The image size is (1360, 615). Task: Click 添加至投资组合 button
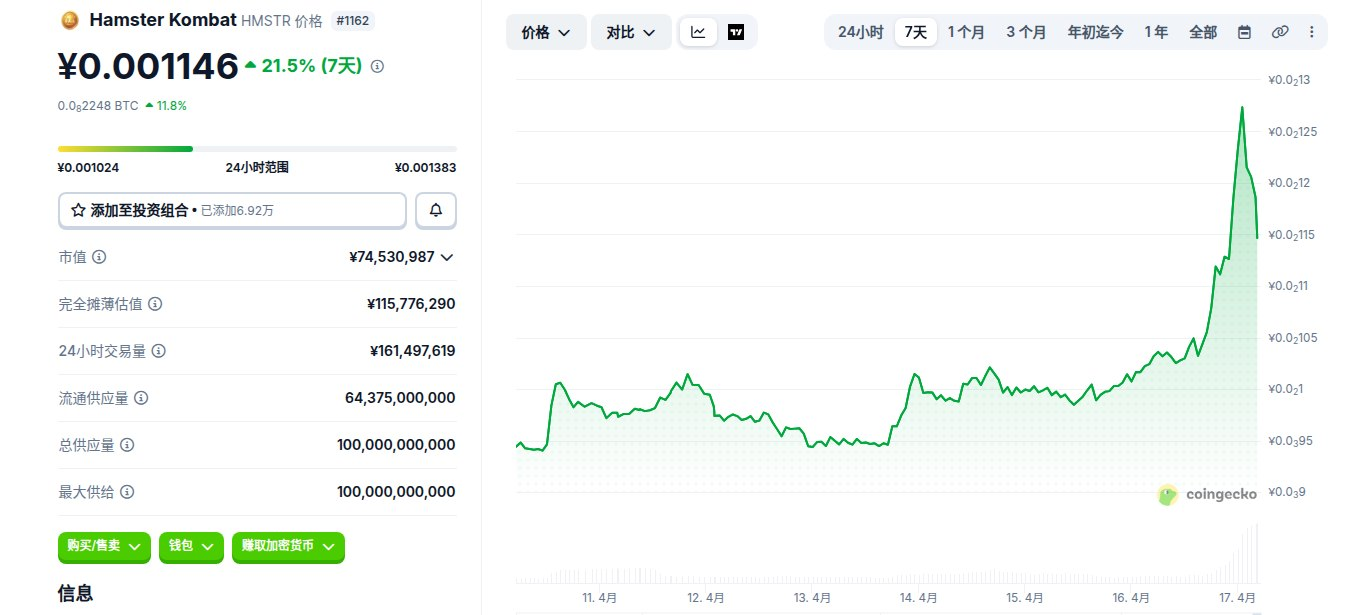232,211
